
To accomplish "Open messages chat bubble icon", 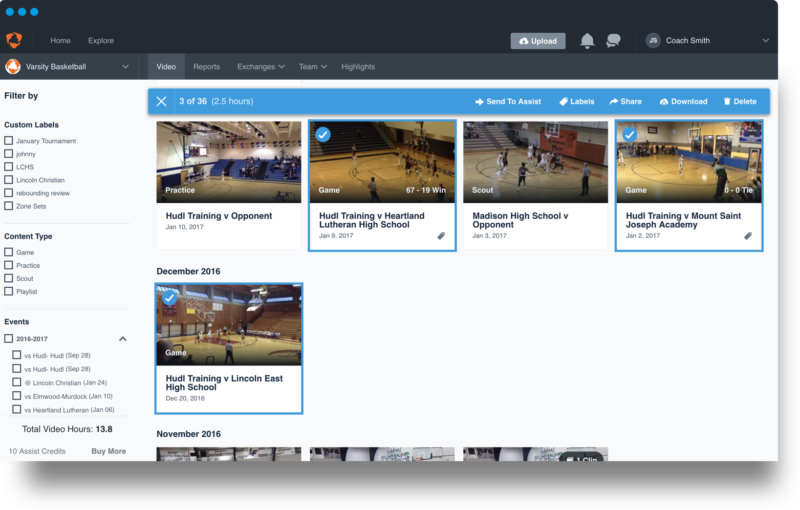I will click(x=613, y=41).
